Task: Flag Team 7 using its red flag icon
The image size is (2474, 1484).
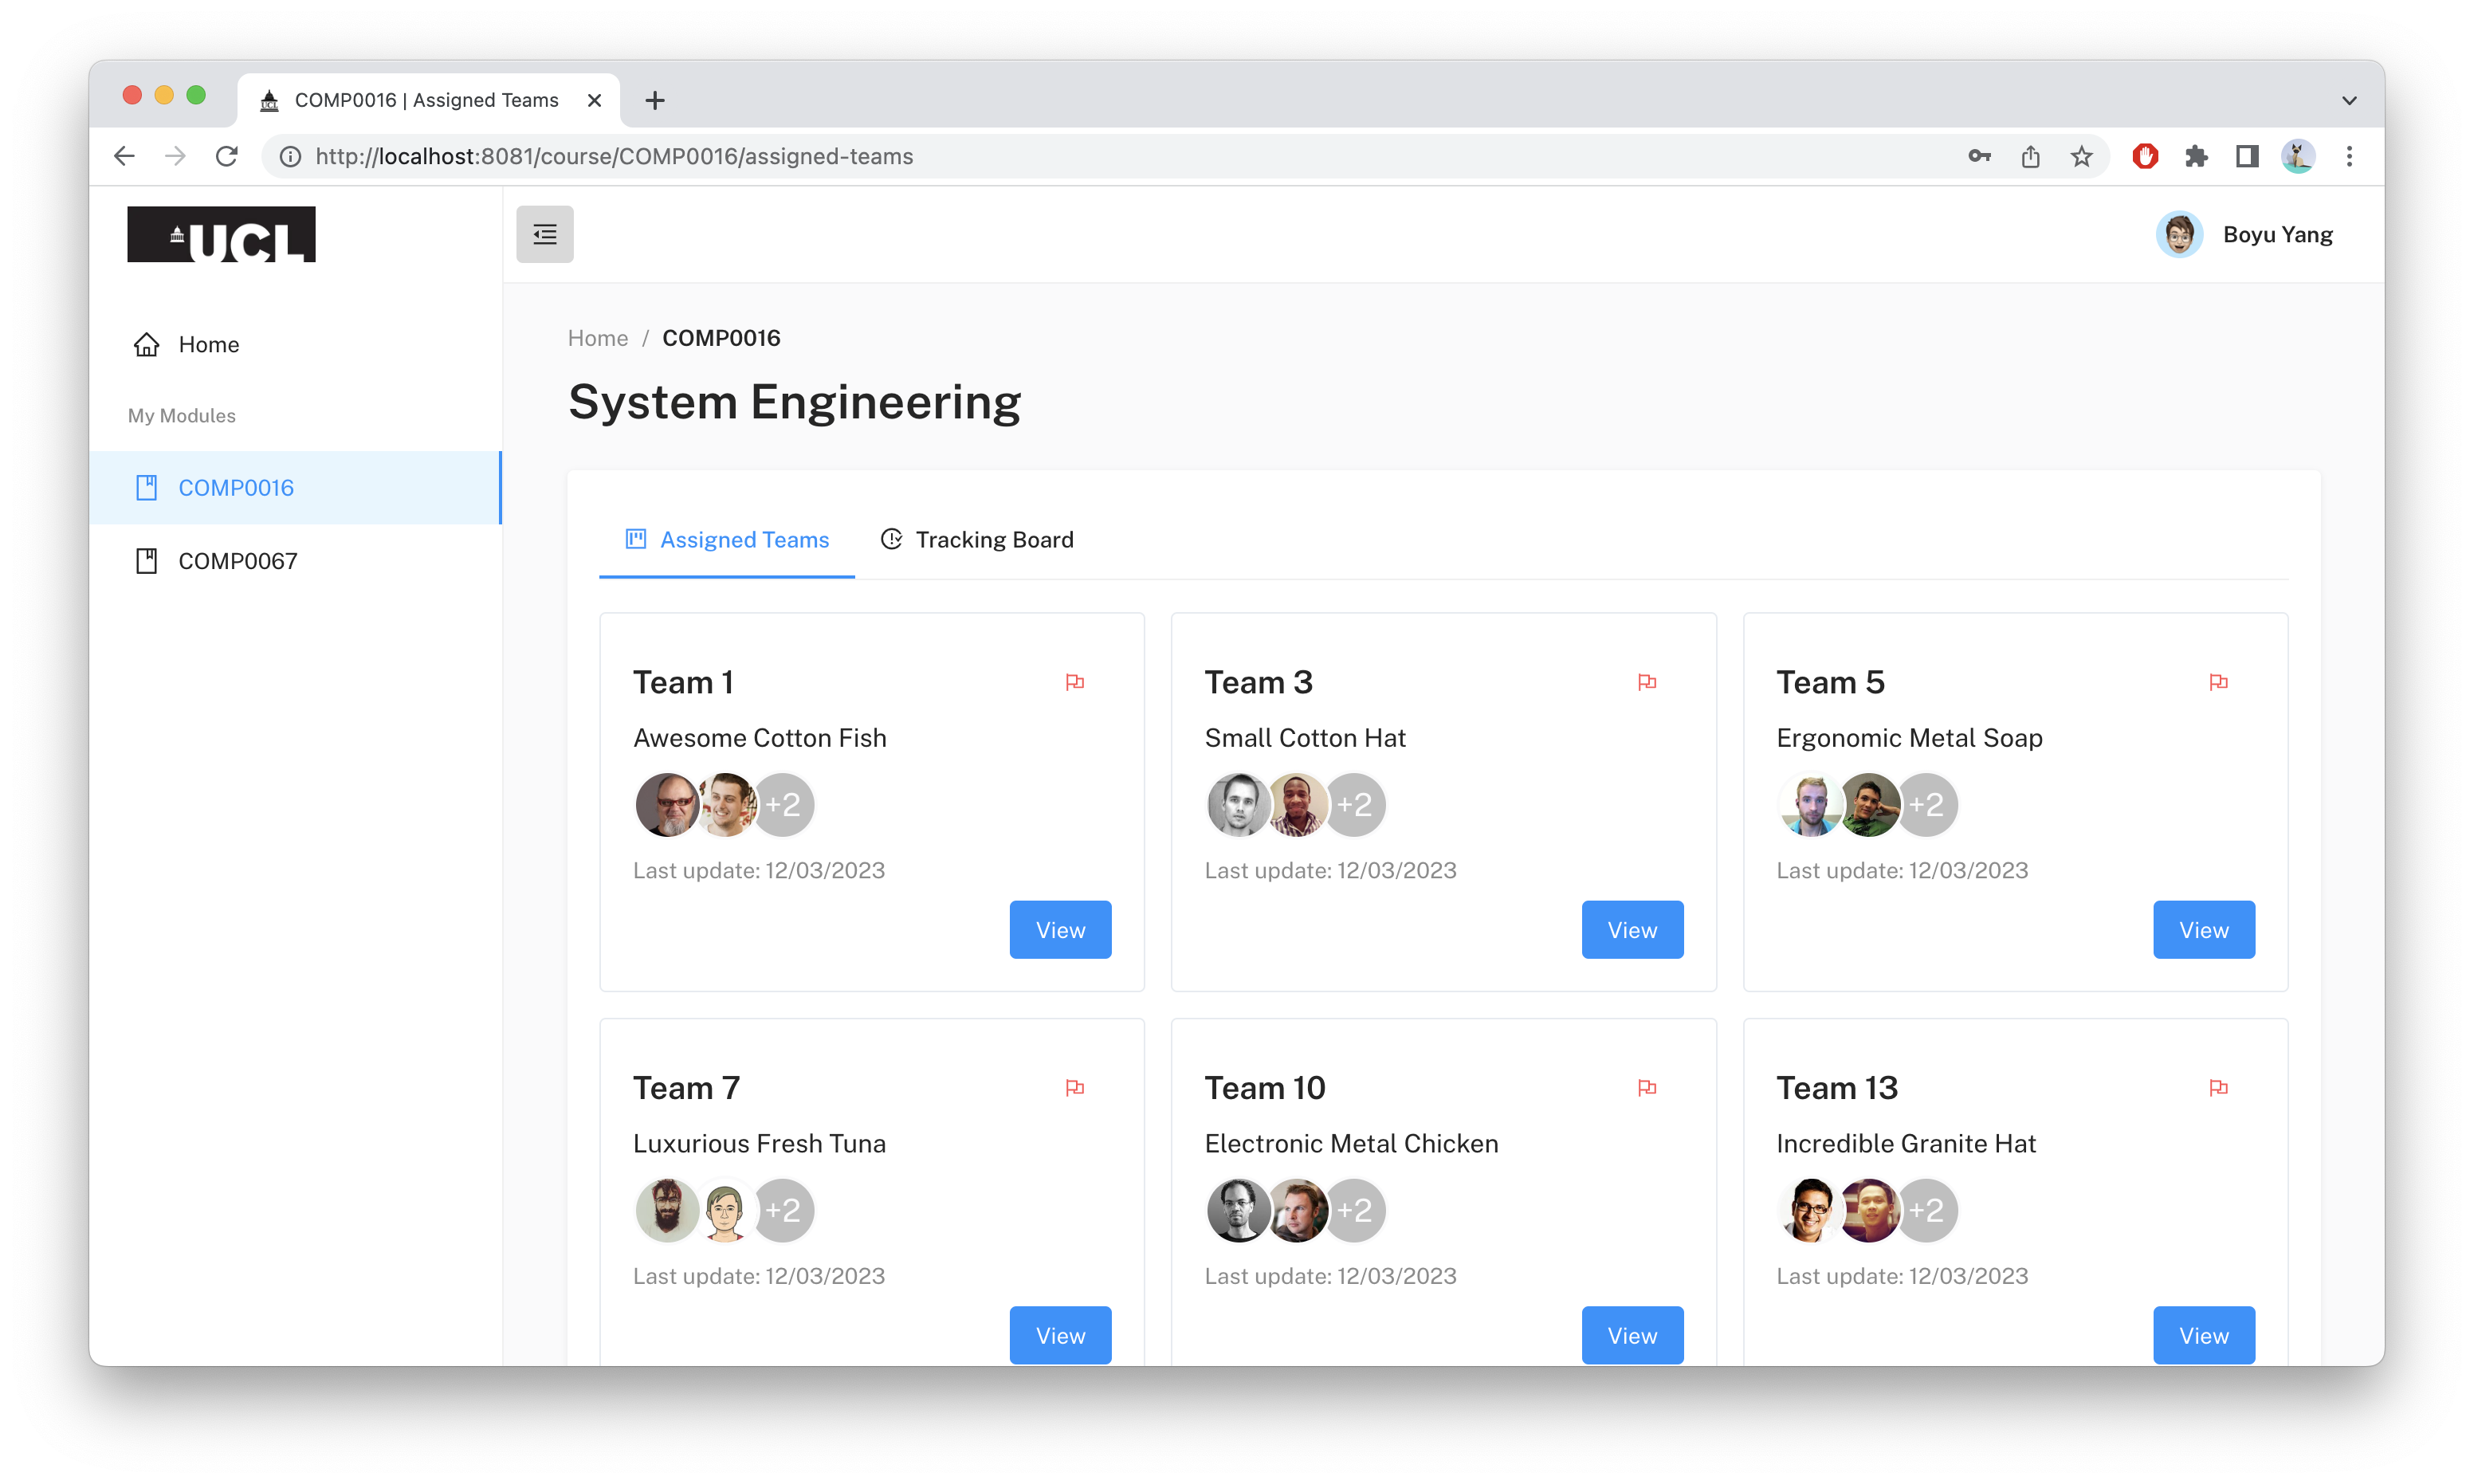Action: [1075, 1088]
